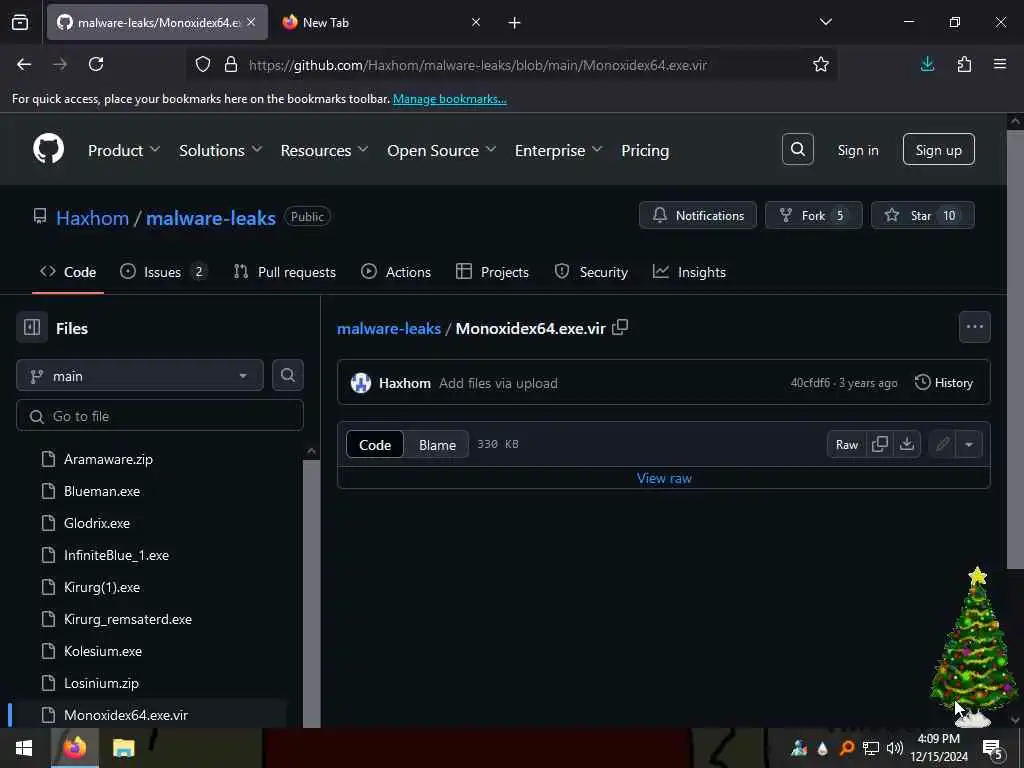The width and height of the screenshot is (1024, 768).
Task: Click the Haxhom user avatar
Action: click(360, 383)
